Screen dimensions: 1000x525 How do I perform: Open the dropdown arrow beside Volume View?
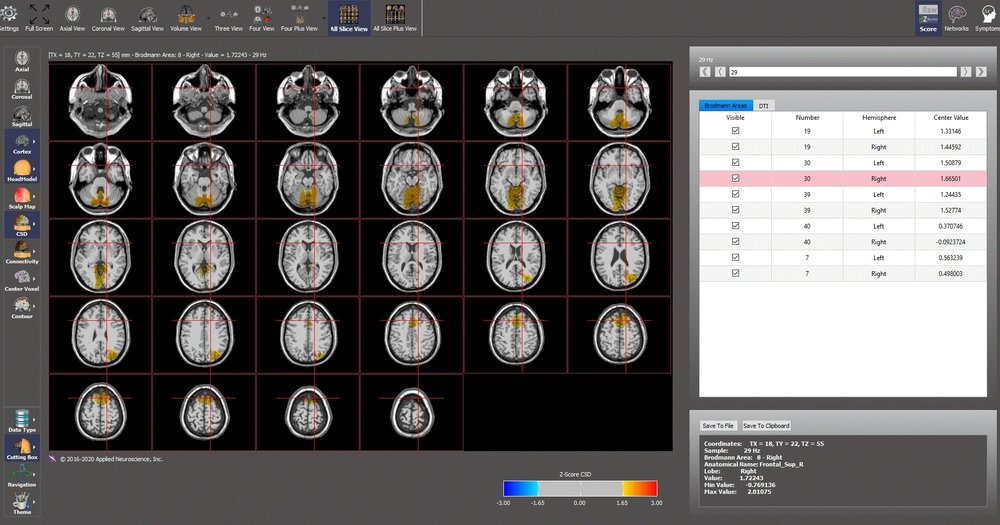pos(207,17)
